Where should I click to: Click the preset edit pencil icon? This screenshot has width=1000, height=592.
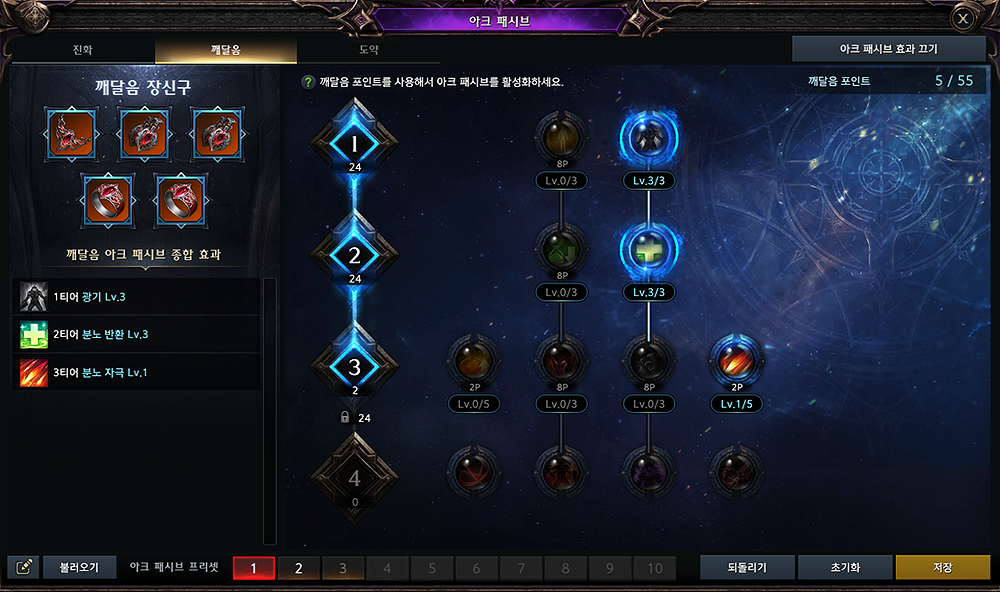tap(24, 567)
